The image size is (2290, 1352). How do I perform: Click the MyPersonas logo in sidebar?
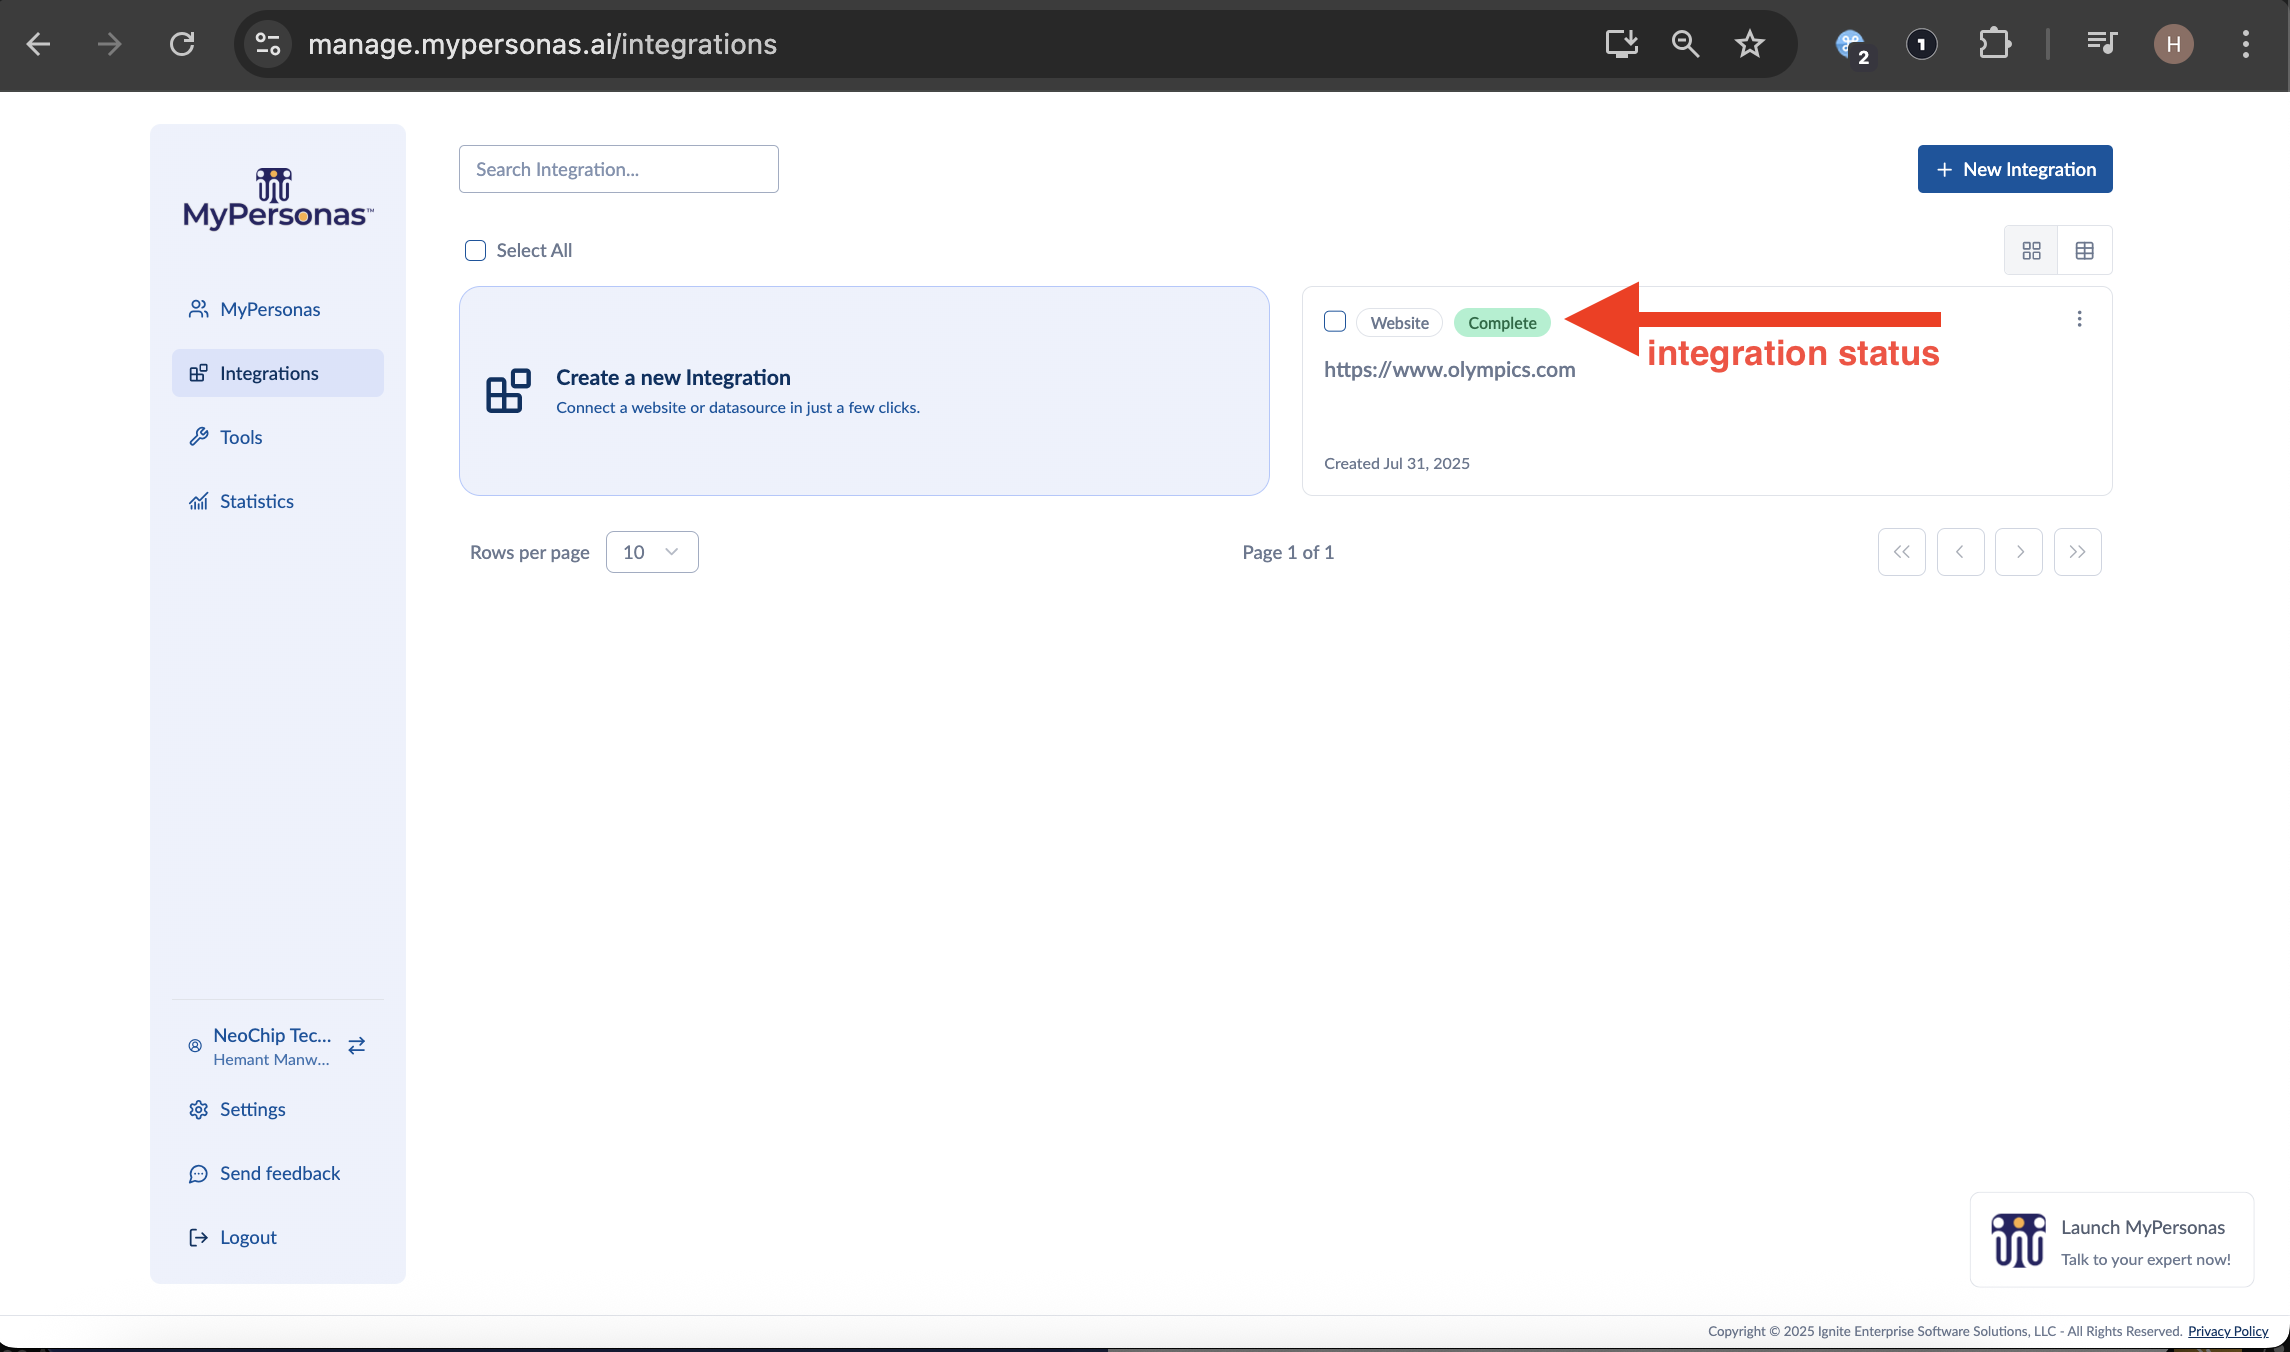tap(278, 199)
